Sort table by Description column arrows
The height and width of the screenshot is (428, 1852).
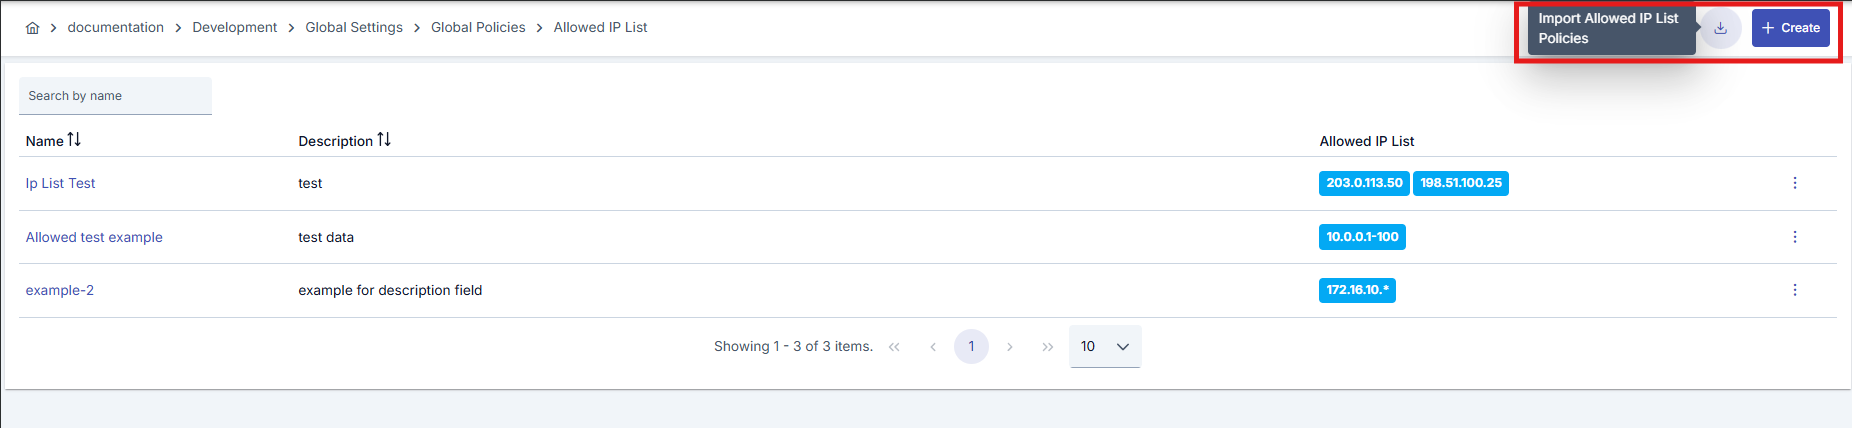point(384,140)
